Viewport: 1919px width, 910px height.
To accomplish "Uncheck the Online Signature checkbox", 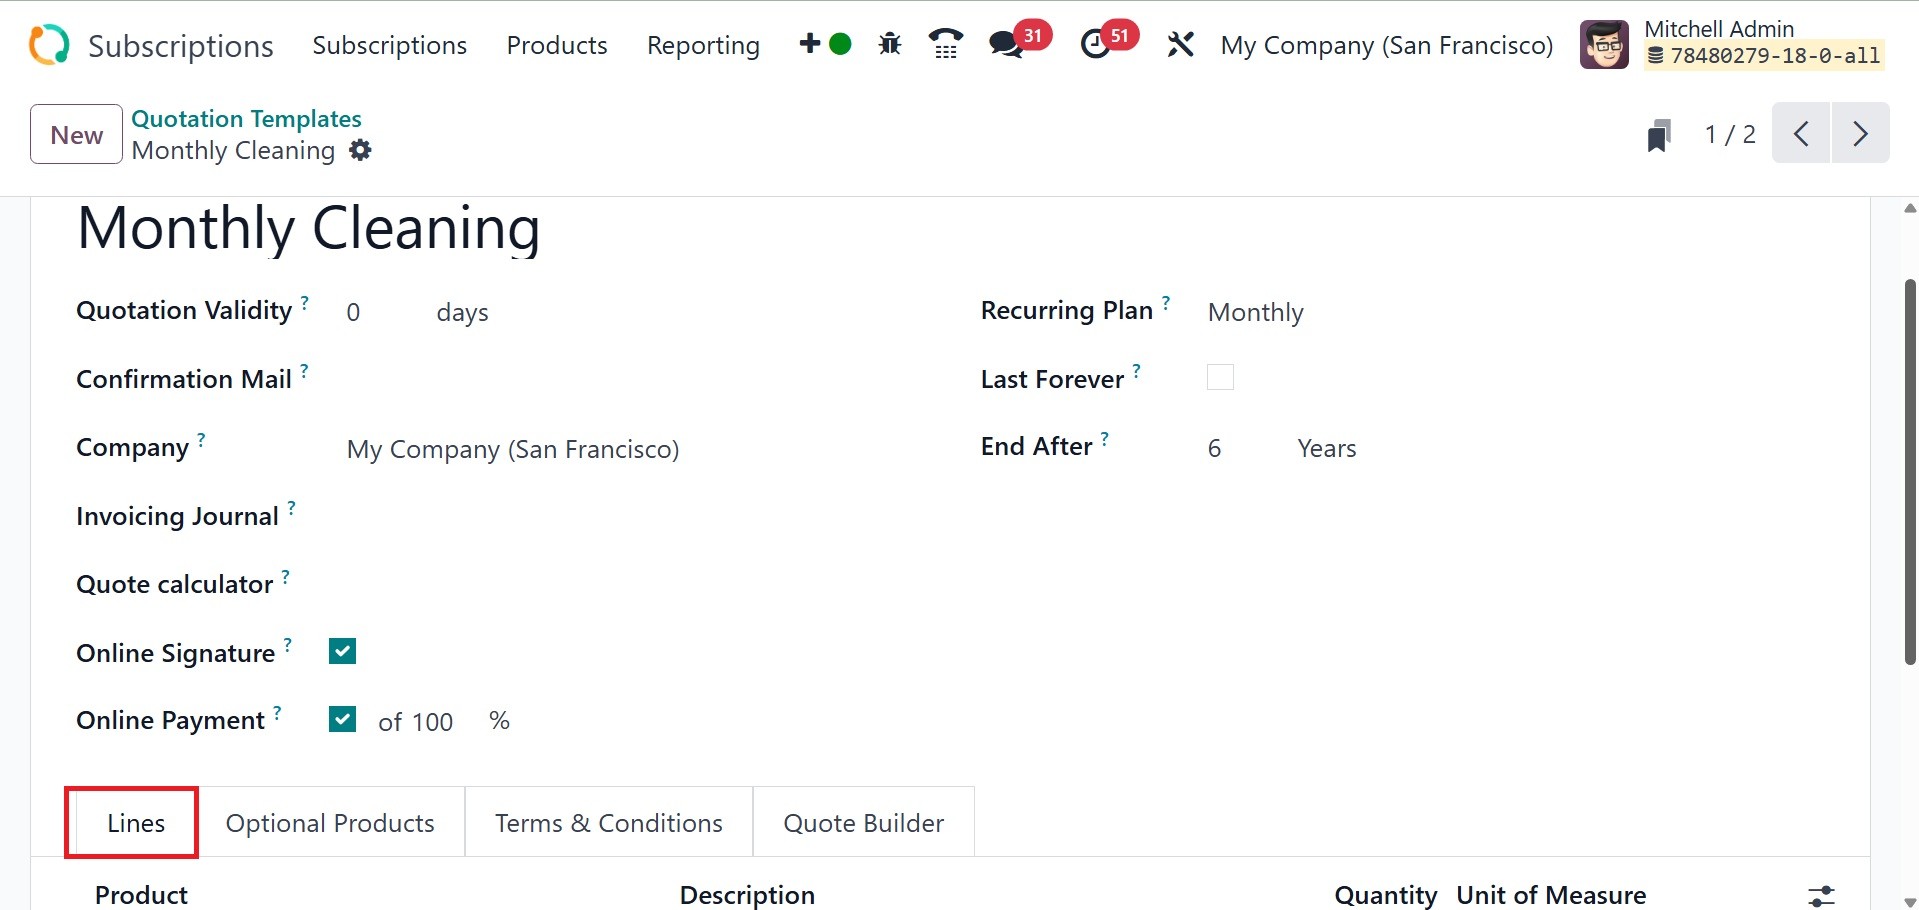I will [x=342, y=652].
